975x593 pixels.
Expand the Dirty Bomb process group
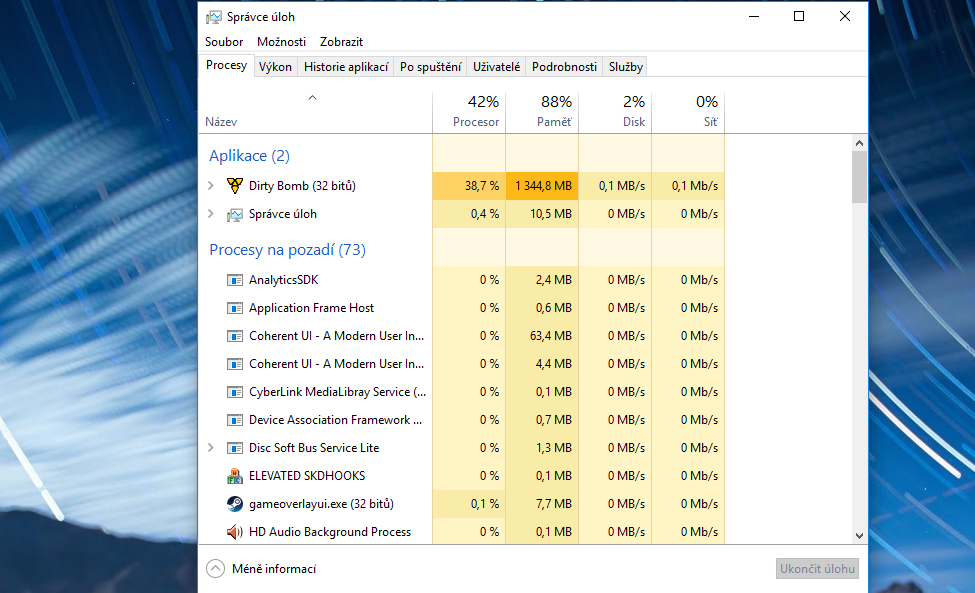click(x=211, y=186)
